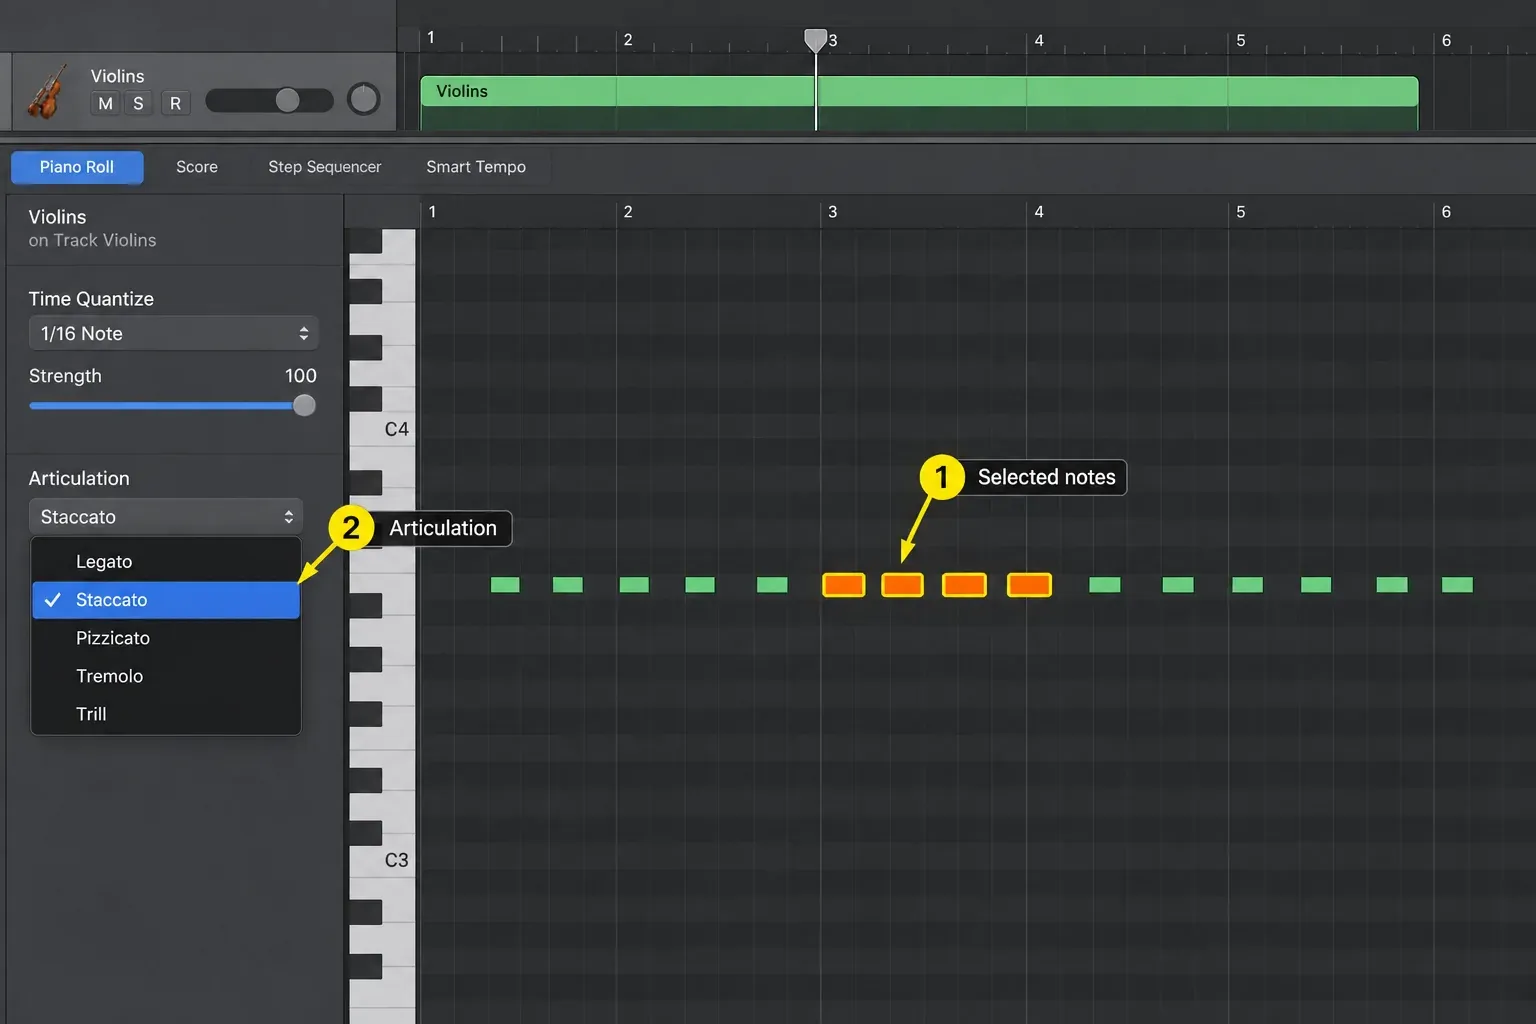Mute the Violins track
The height and width of the screenshot is (1024, 1536).
[105, 103]
